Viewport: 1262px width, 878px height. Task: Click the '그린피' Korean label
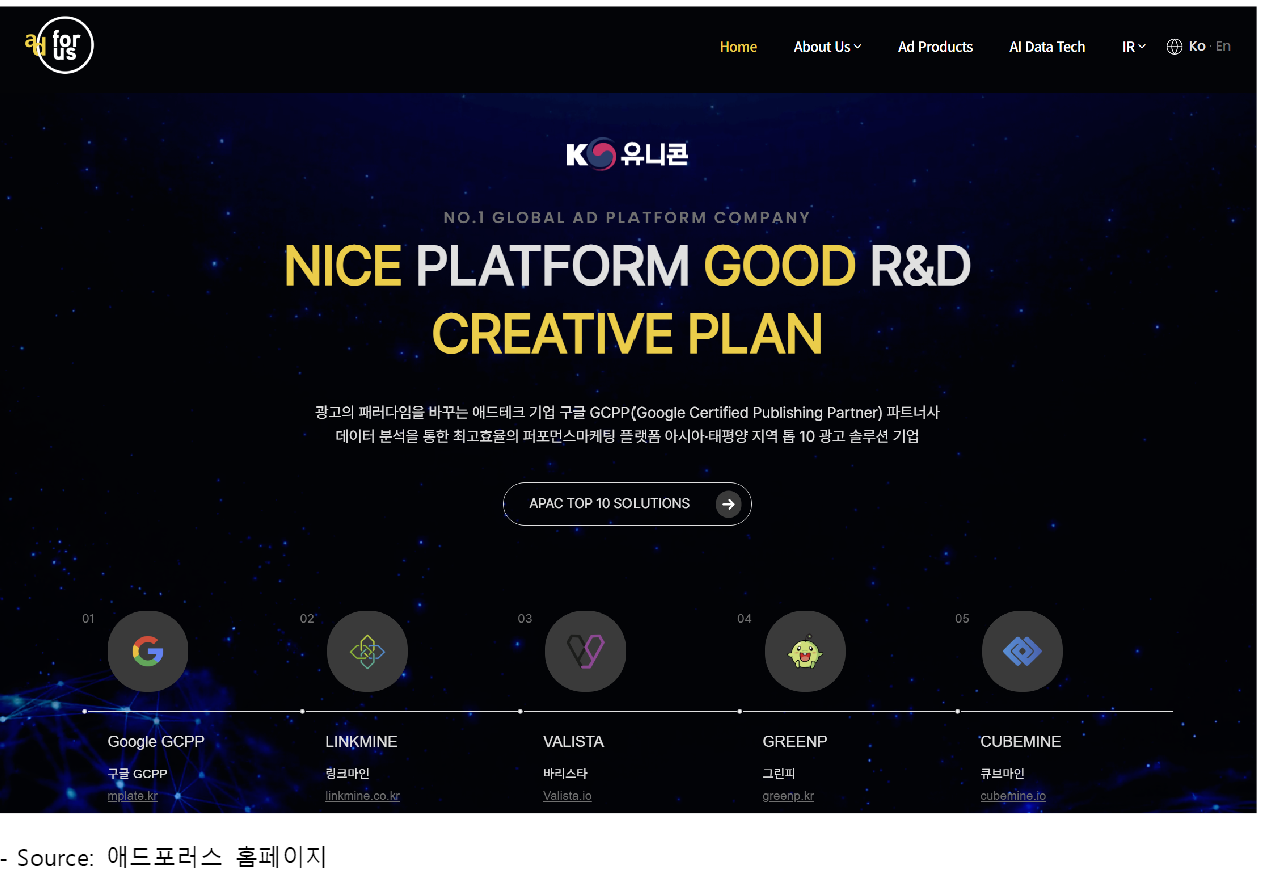coord(779,774)
